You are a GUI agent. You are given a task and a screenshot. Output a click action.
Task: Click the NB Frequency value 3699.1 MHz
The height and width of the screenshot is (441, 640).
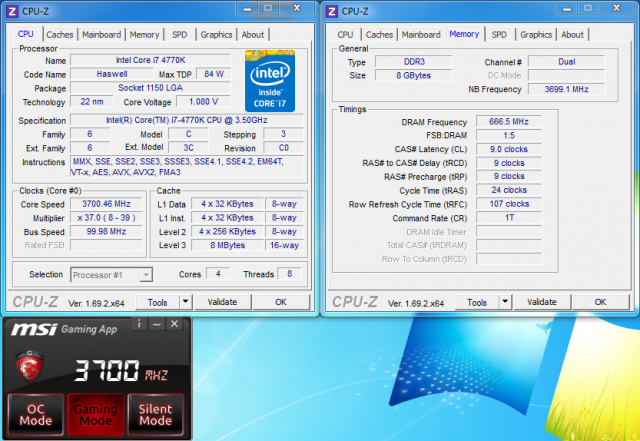567,89
